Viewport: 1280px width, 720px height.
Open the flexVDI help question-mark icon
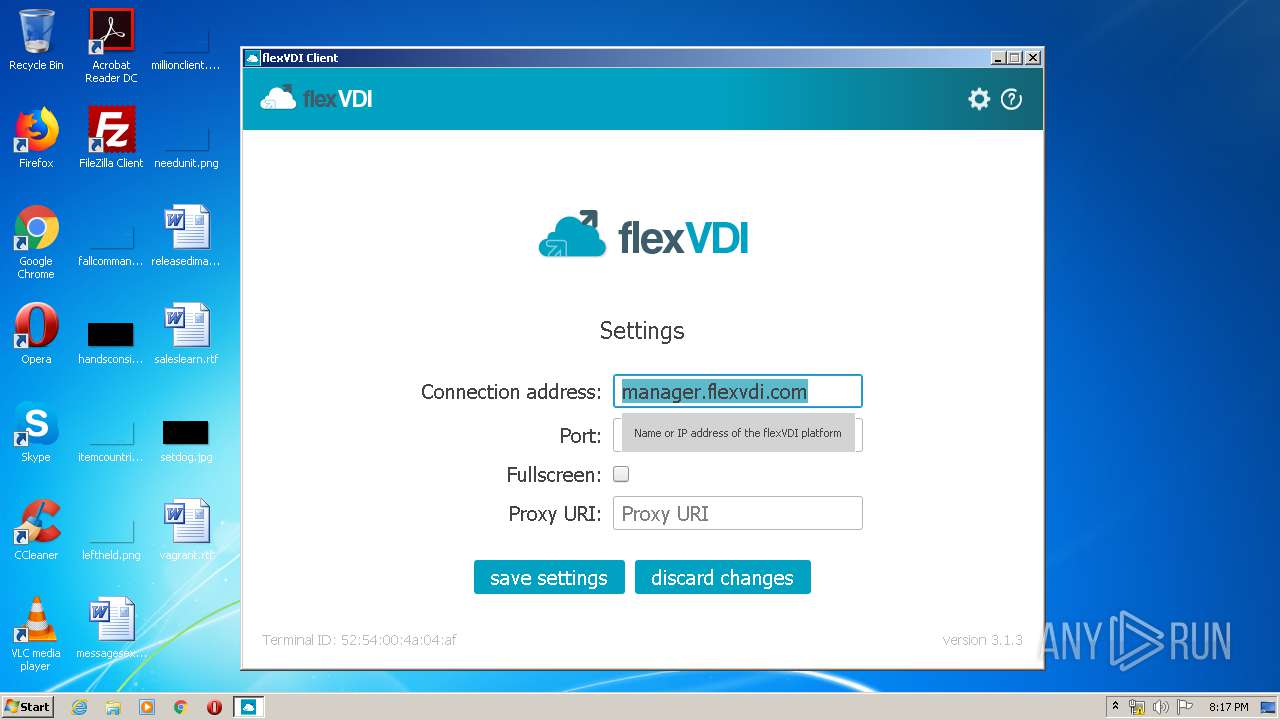click(x=1011, y=99)
